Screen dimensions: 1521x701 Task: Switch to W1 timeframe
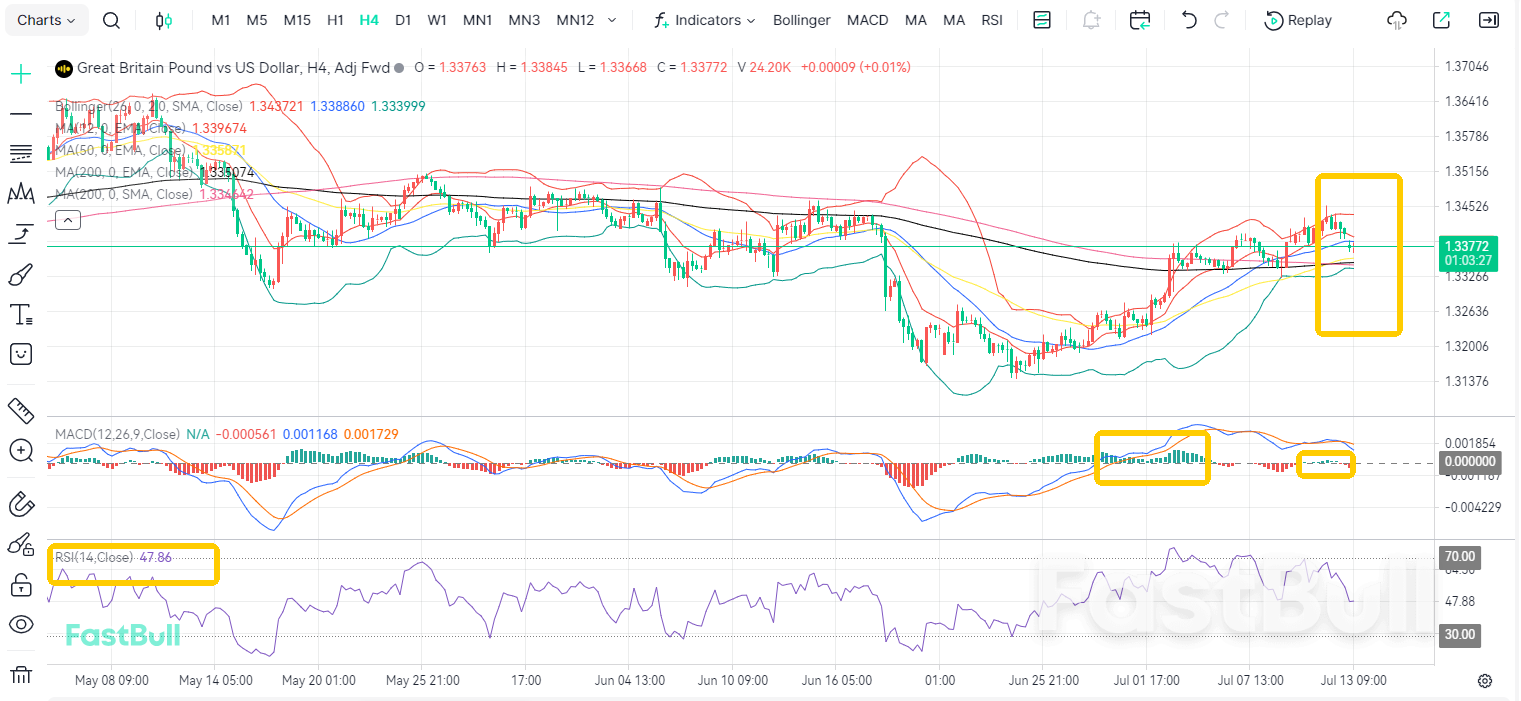pos(437,20)
